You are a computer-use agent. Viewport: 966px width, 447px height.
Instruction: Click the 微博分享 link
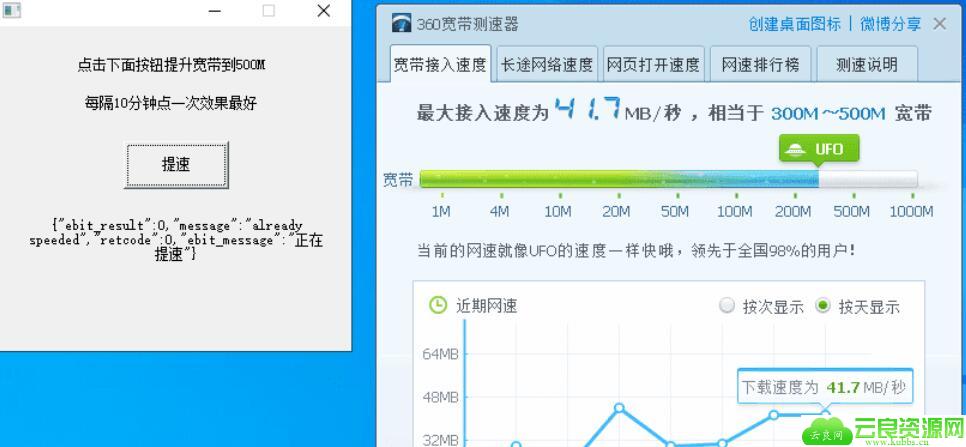888,24
